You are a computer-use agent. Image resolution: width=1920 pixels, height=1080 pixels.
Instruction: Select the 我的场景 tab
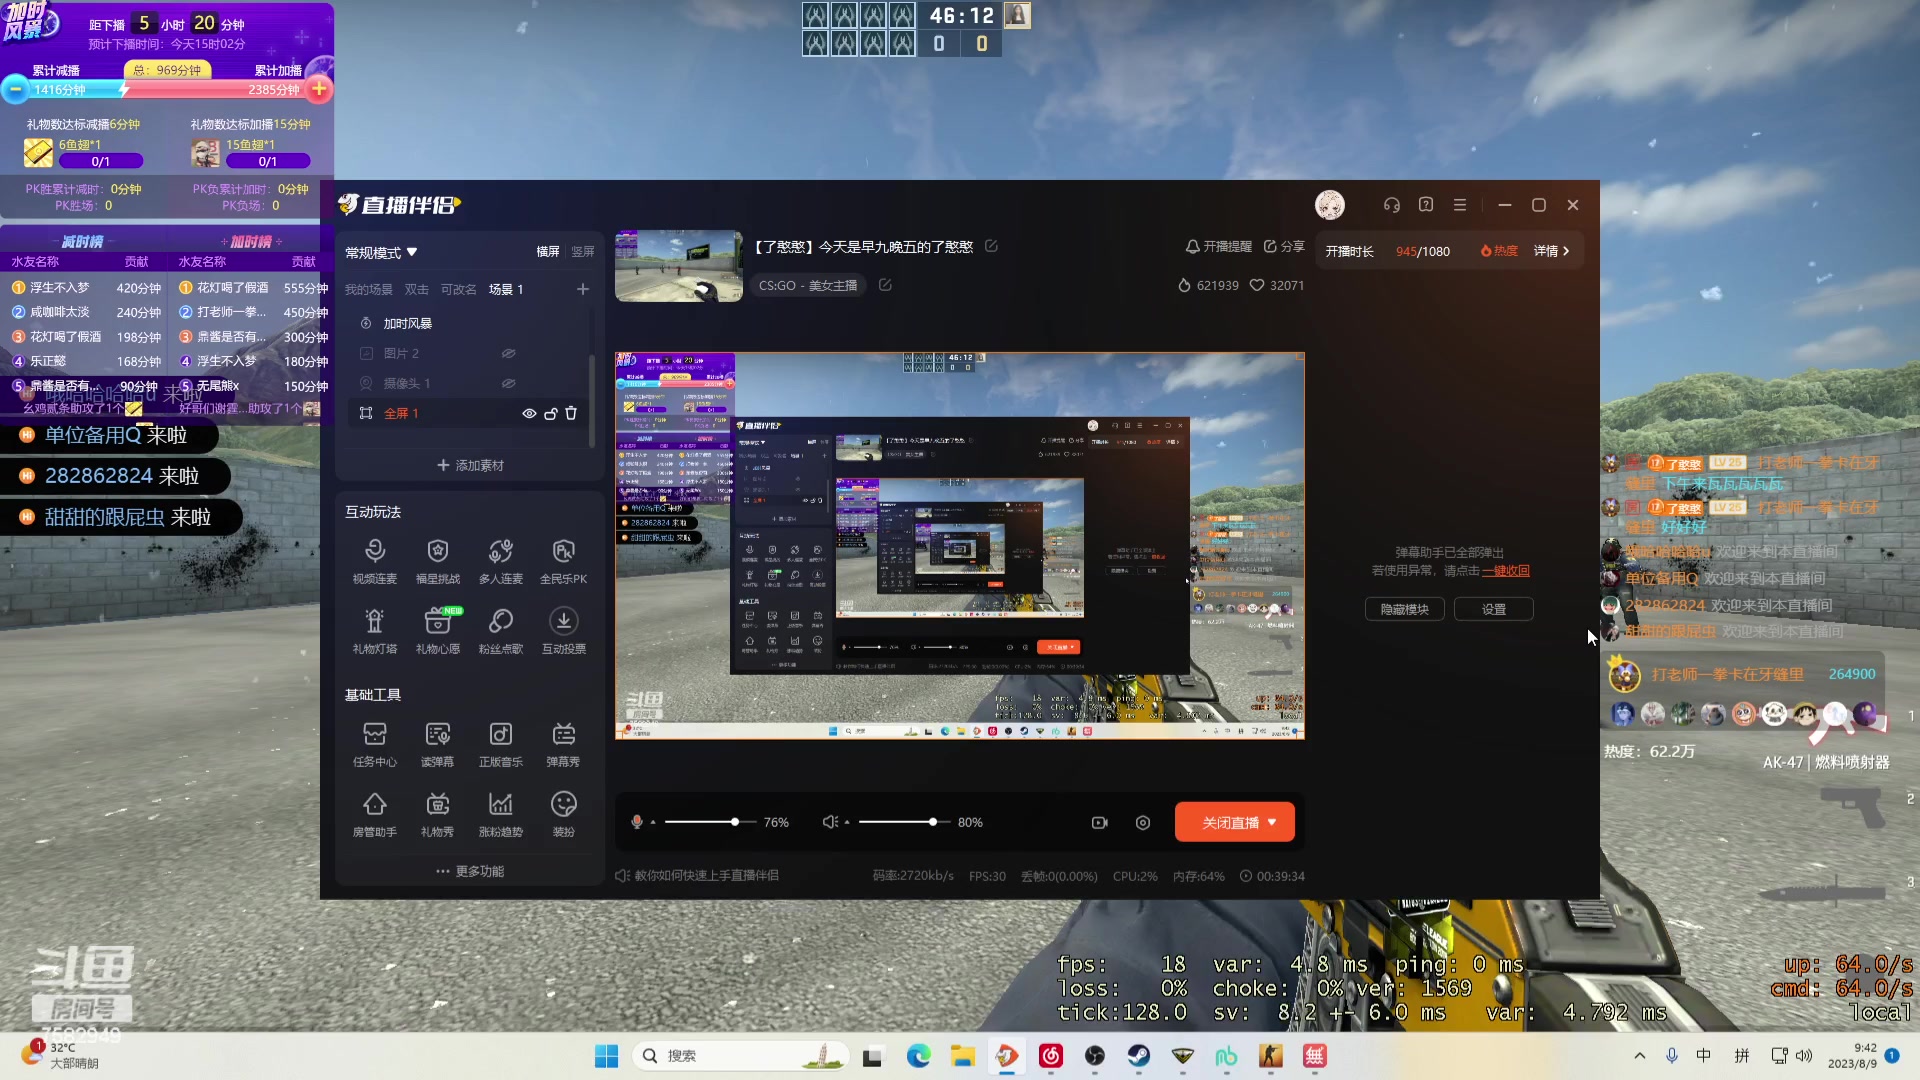pos(369,289)
